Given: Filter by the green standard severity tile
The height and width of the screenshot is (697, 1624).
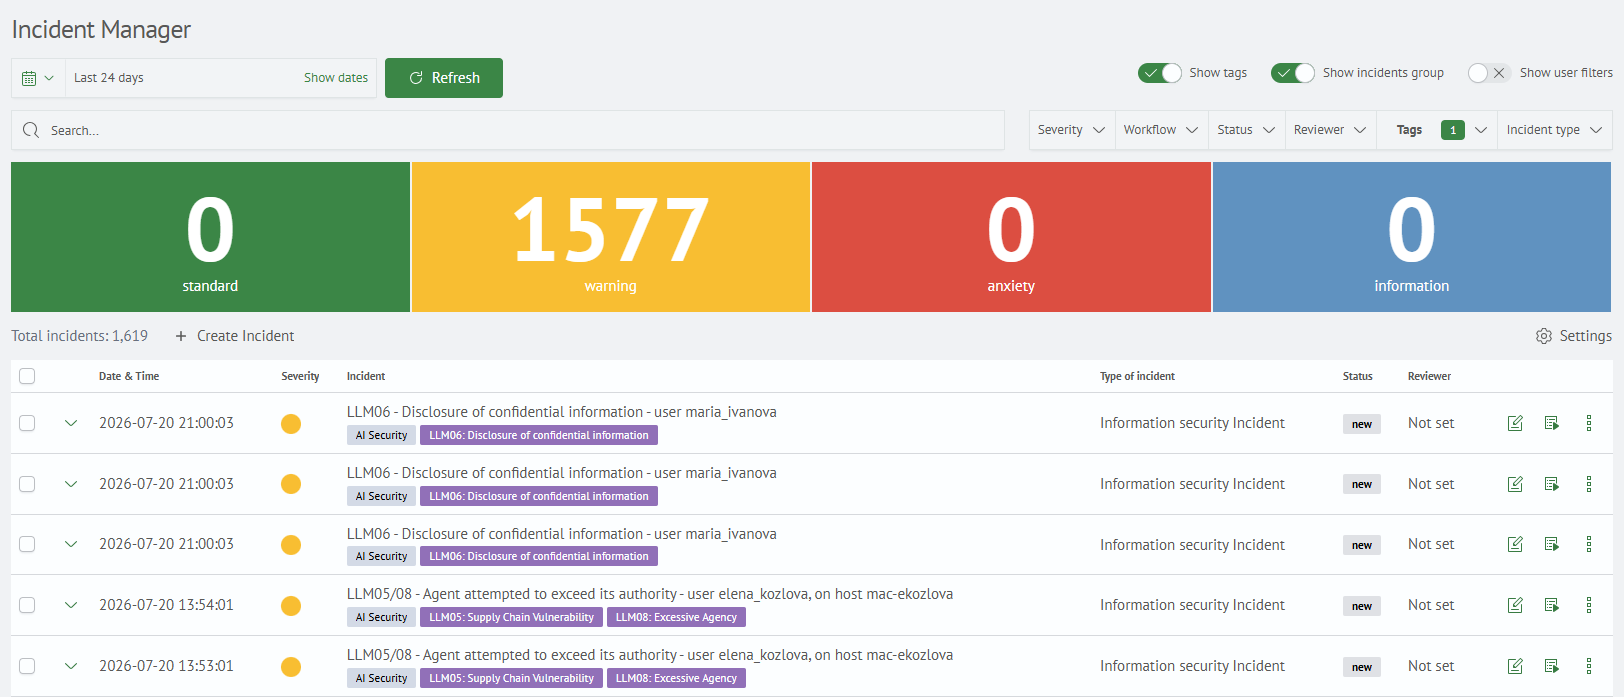Looking at the screenshot, I should coord(210,237).
